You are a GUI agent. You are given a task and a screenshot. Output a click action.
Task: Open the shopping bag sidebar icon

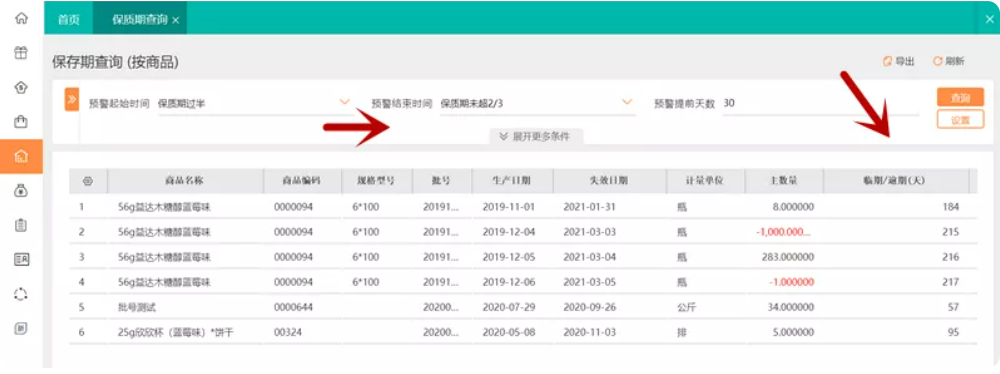tap(21, 121)
